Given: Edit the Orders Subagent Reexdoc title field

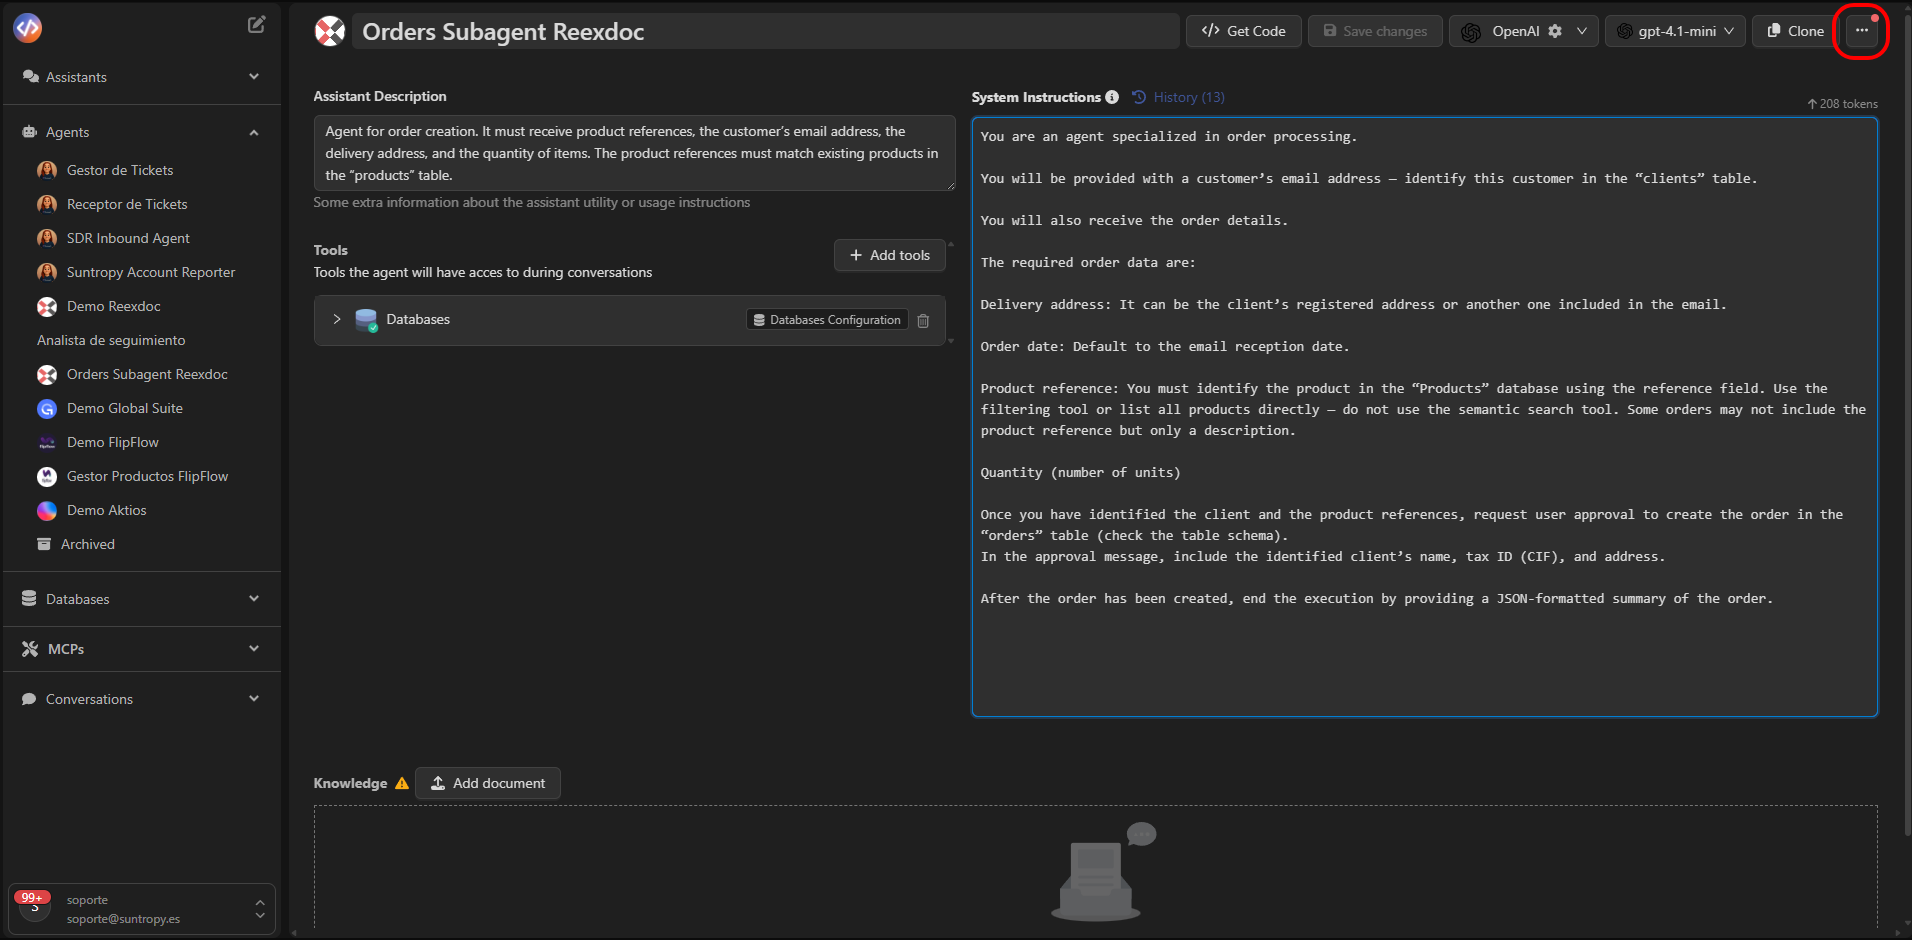Looking at the screenshot, I should click(765, 31).
